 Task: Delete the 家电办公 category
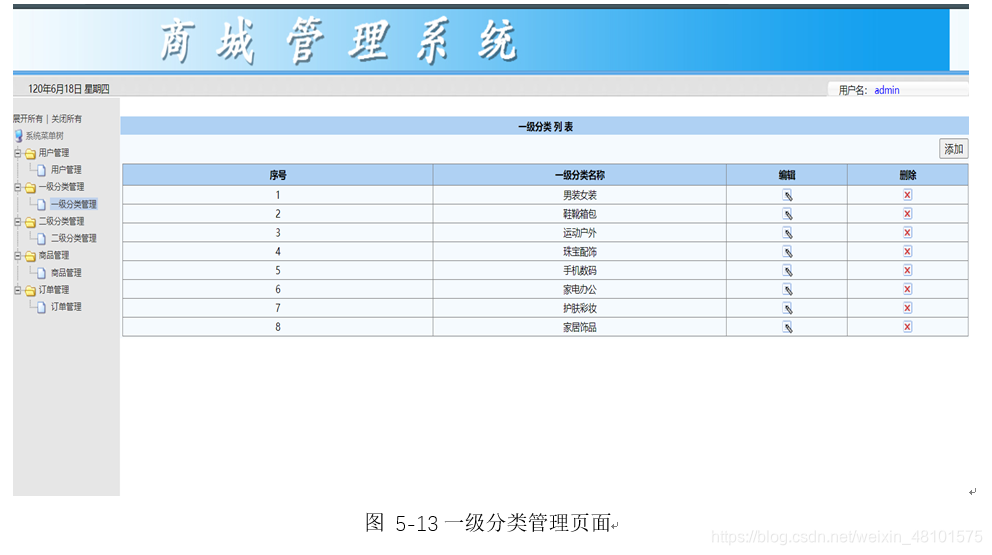tap(907, 289)
